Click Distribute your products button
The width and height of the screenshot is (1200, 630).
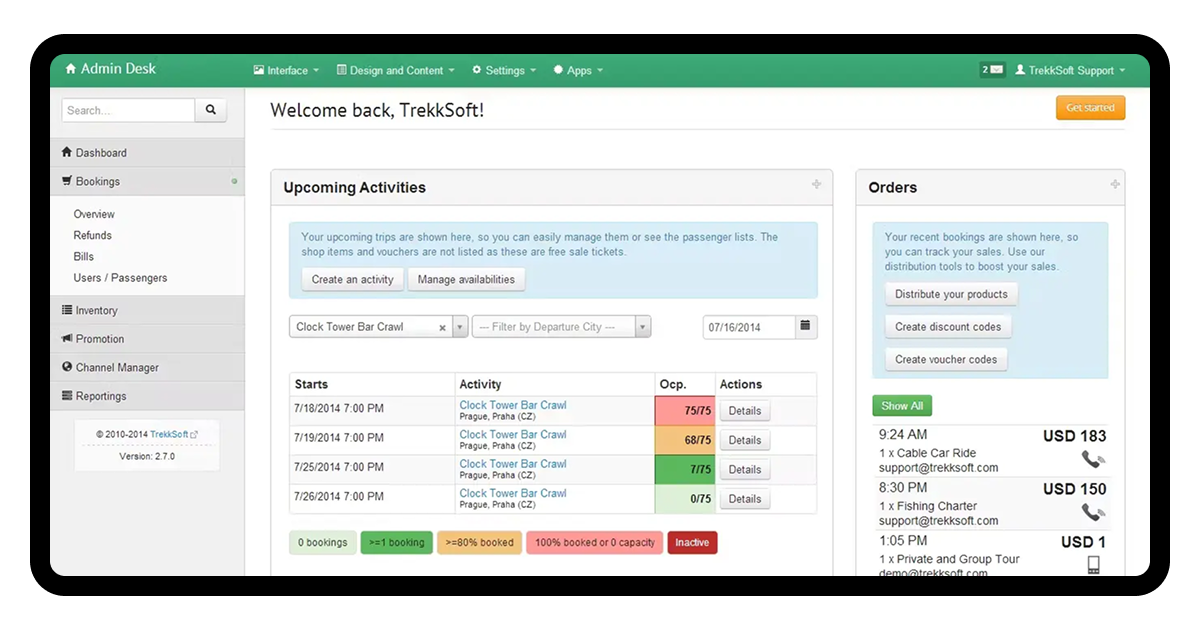tap(951, 294)
